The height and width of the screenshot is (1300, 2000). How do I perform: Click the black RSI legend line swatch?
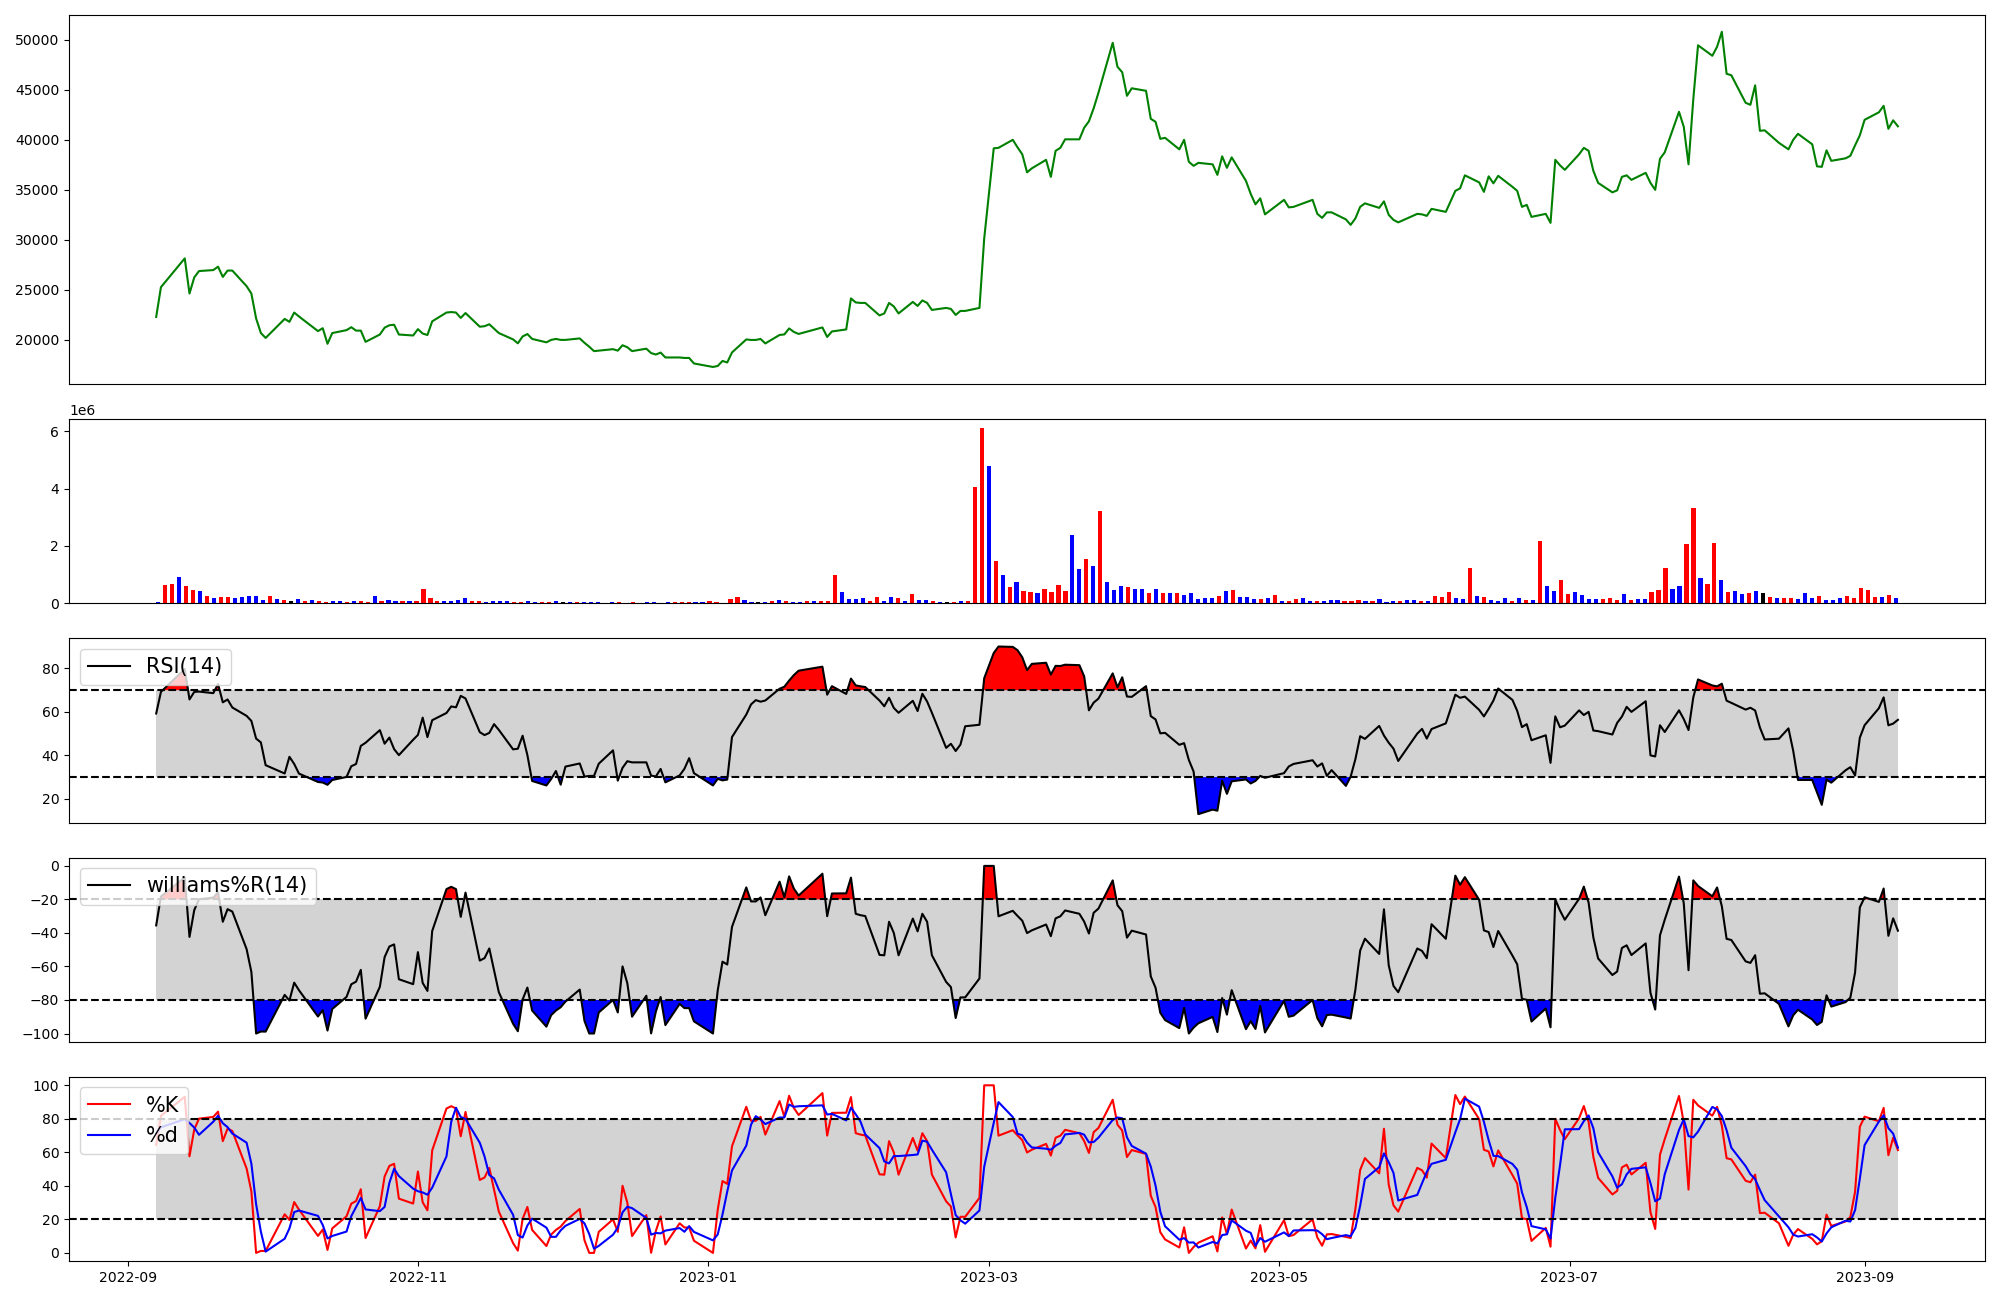(x=109, y=666)
